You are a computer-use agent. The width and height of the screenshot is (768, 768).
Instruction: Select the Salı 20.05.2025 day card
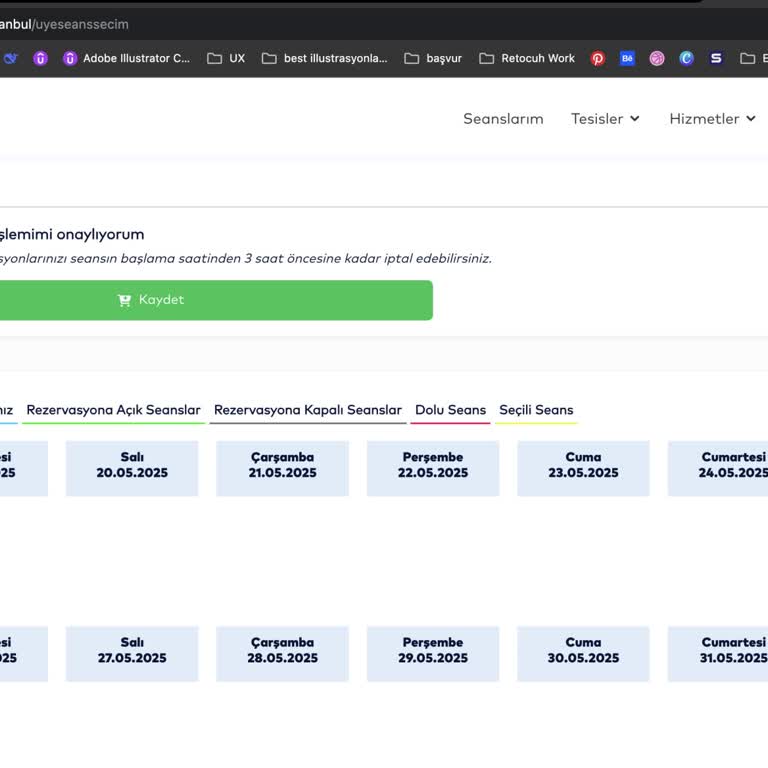132,468
